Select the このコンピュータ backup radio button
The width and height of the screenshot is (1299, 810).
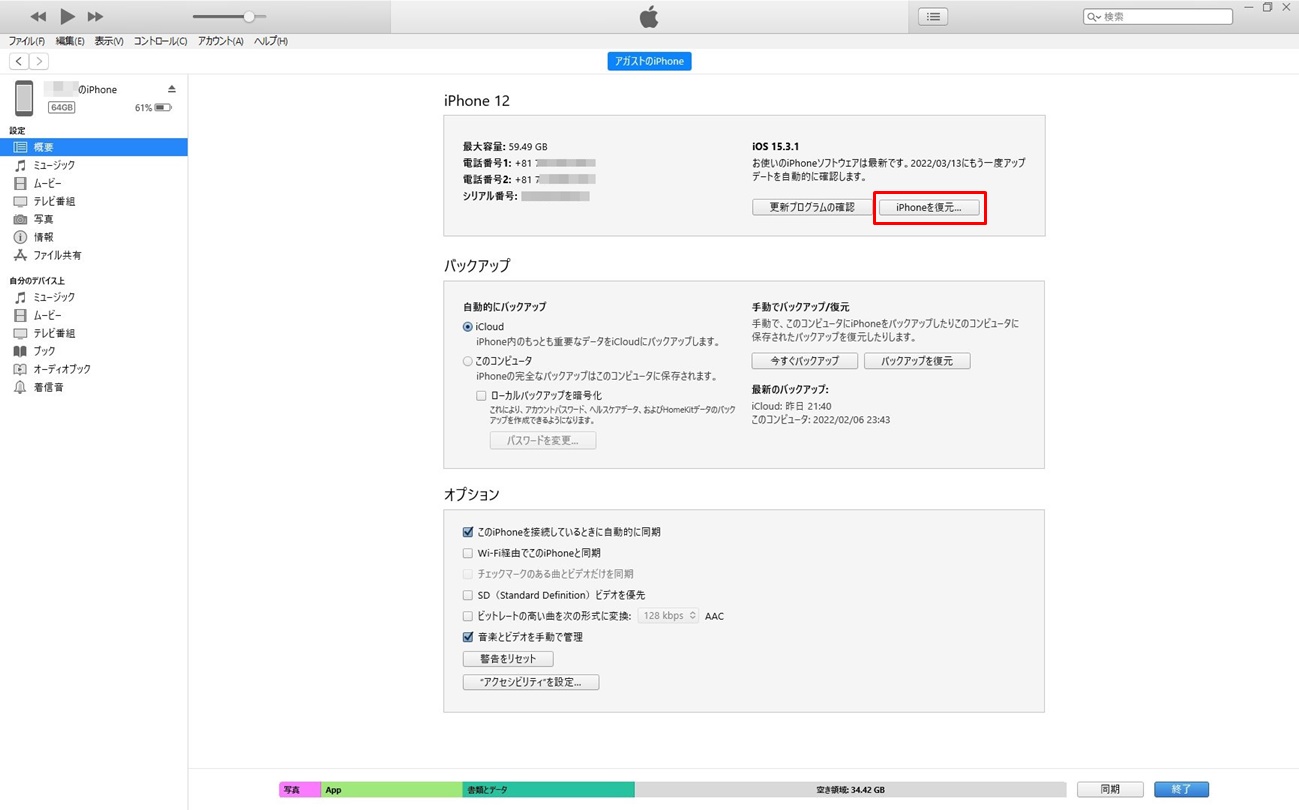pos(468,361)
